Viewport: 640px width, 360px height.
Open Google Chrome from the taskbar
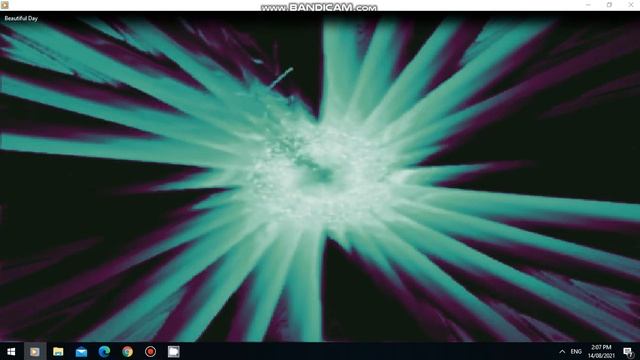[127, 351]
